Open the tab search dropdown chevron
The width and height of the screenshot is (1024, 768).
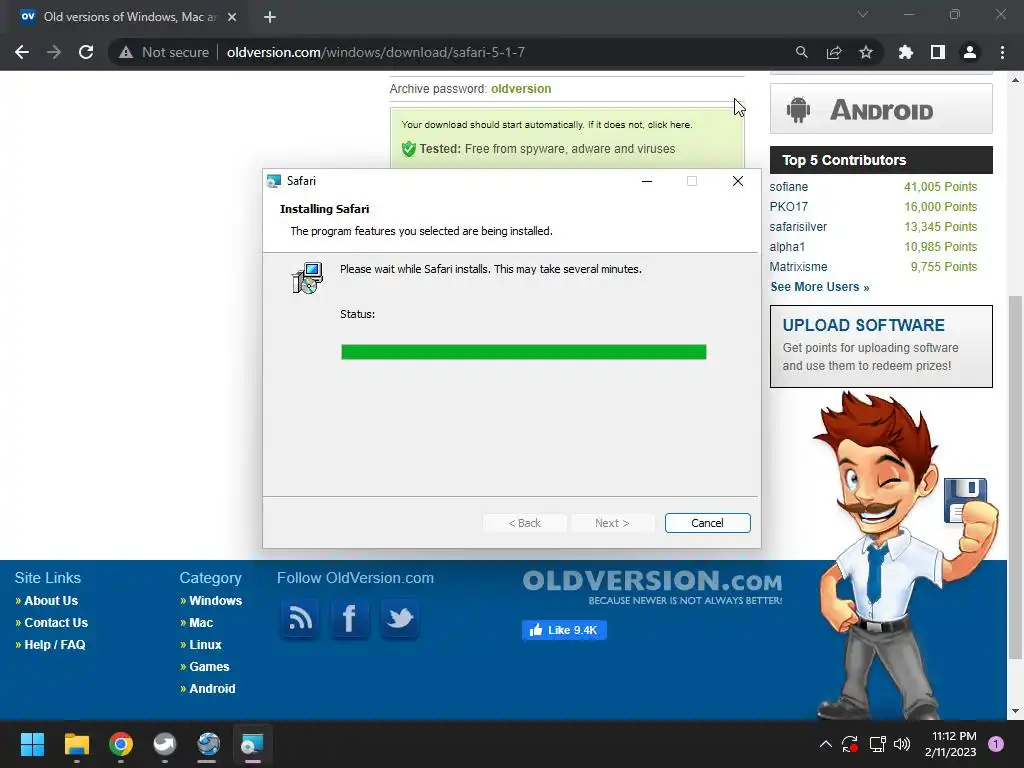pyautogui.click(x=863, y=14)
